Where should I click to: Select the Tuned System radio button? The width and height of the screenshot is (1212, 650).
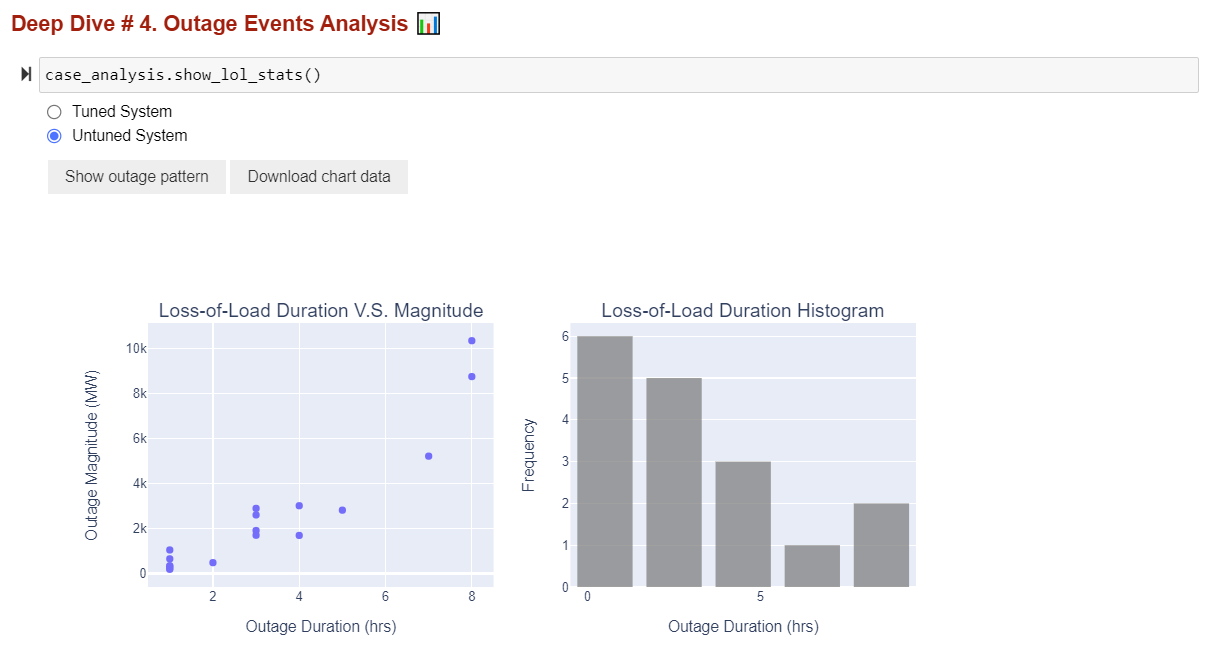point(54,112)
